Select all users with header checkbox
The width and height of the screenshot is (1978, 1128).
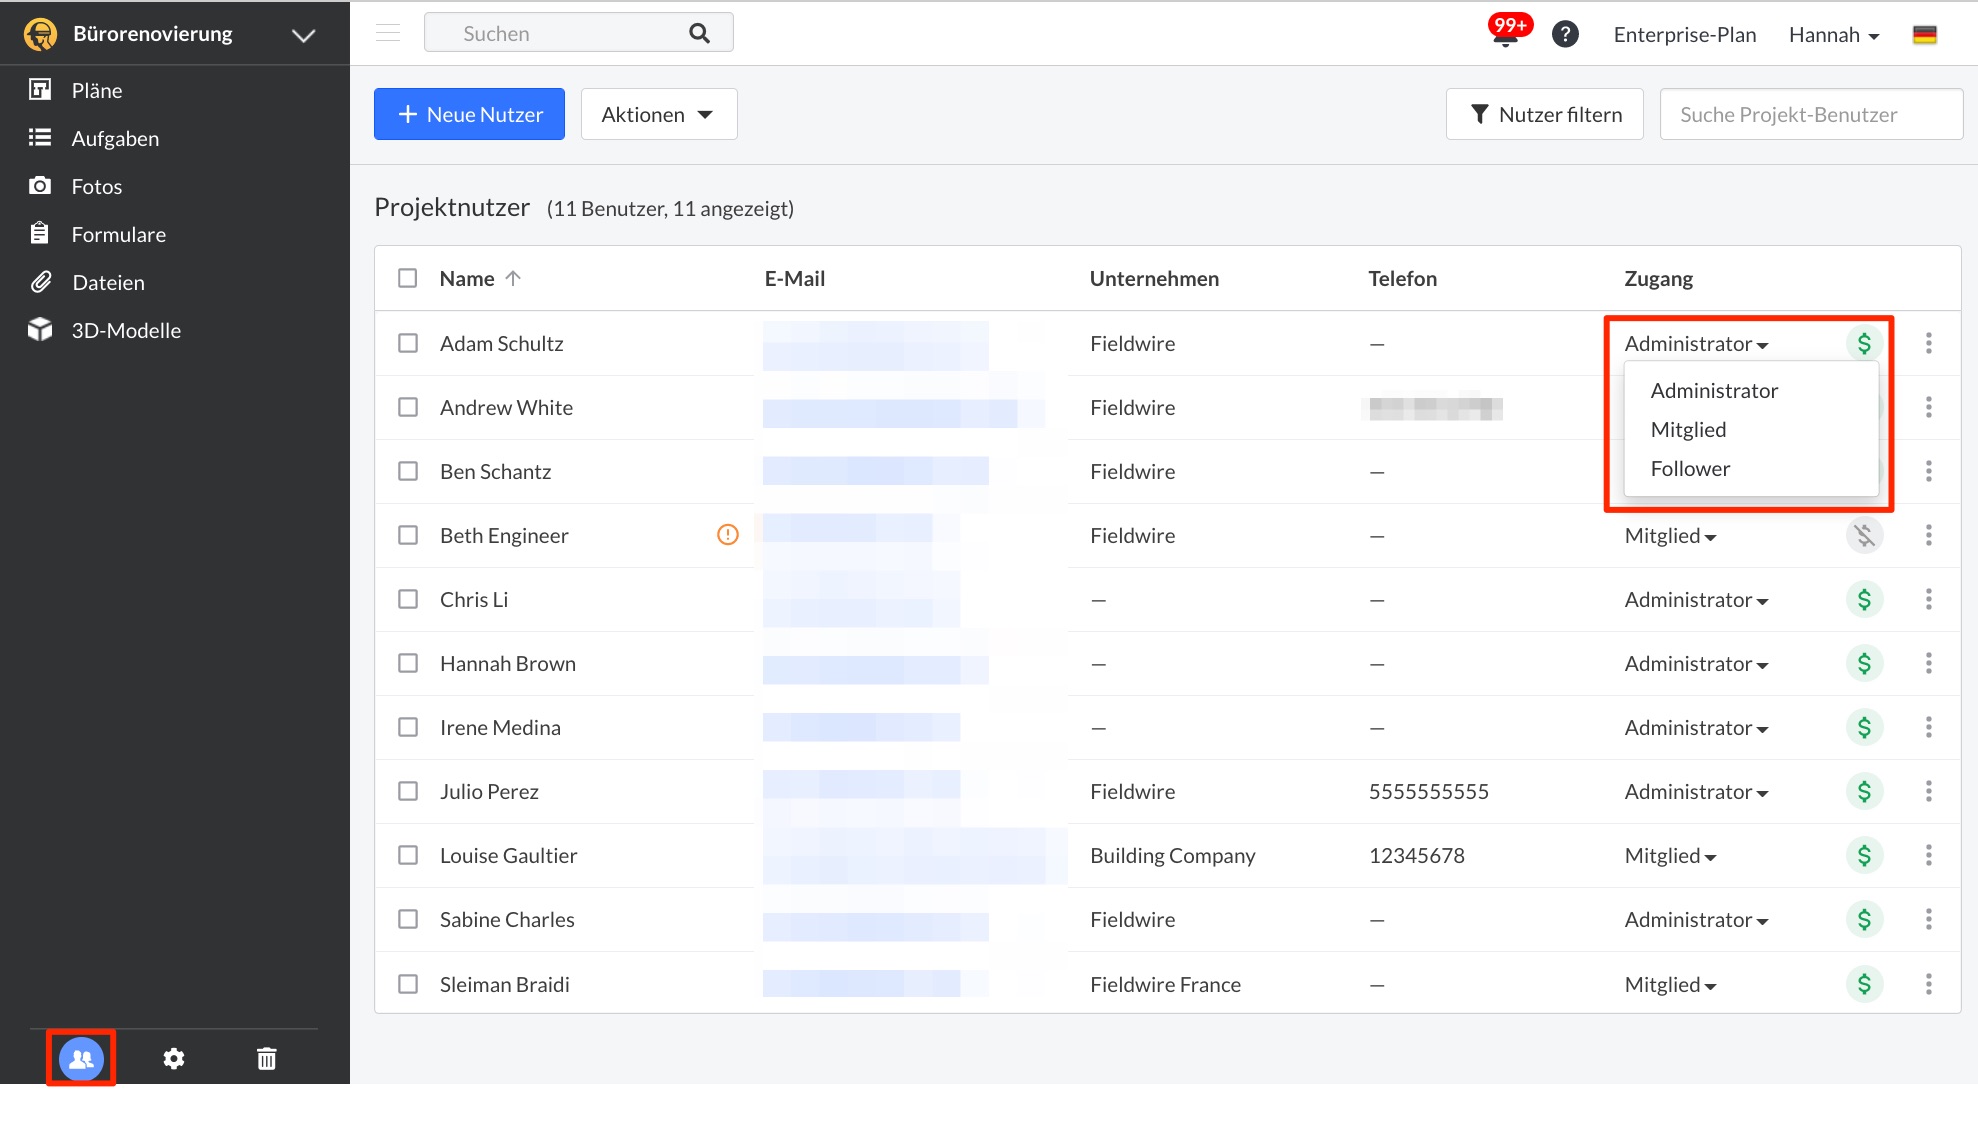pyautogui.click(x=407, y=278)
